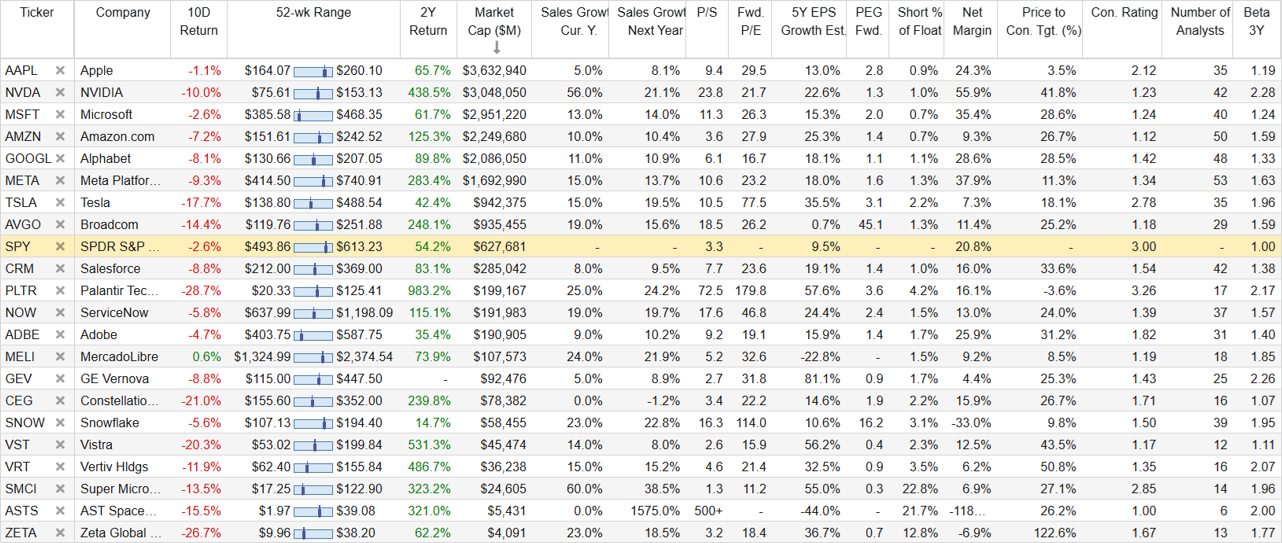Screen dimensions: 1282x543
Task: Remove CRM row using its × icon
Action: 60,269
